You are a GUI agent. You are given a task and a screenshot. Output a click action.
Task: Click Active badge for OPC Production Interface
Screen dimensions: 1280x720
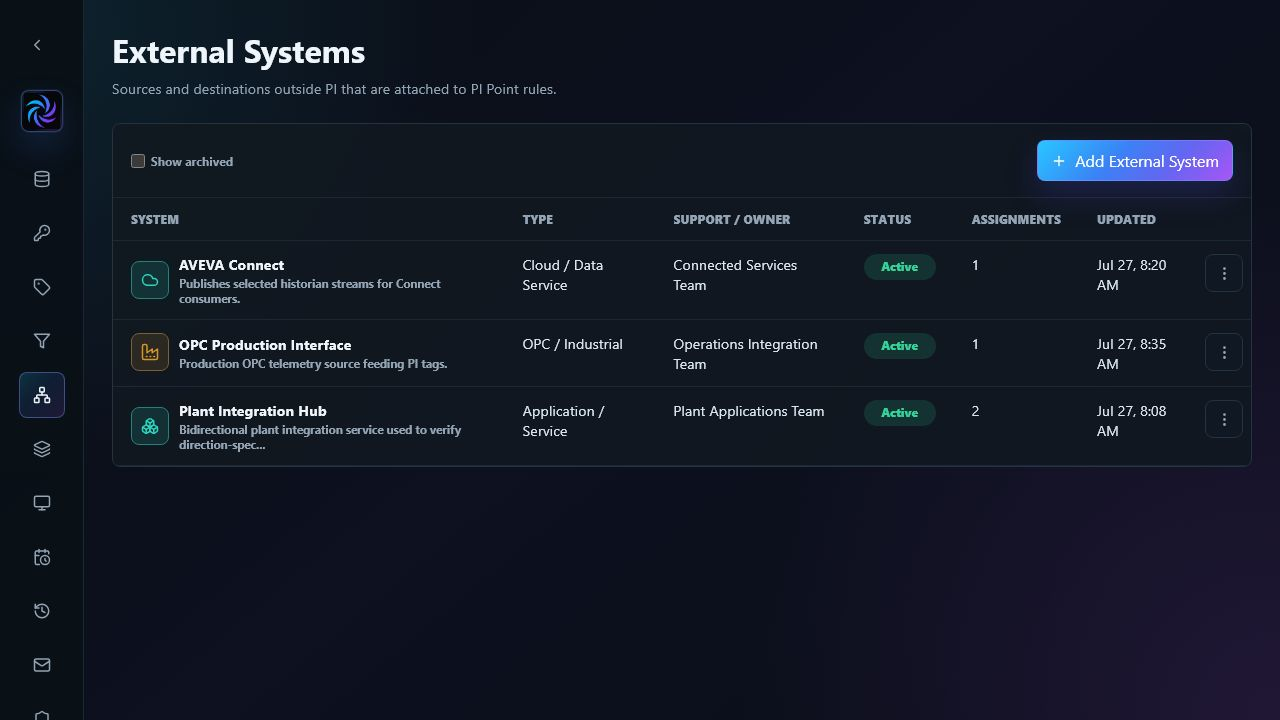point(899,346)
